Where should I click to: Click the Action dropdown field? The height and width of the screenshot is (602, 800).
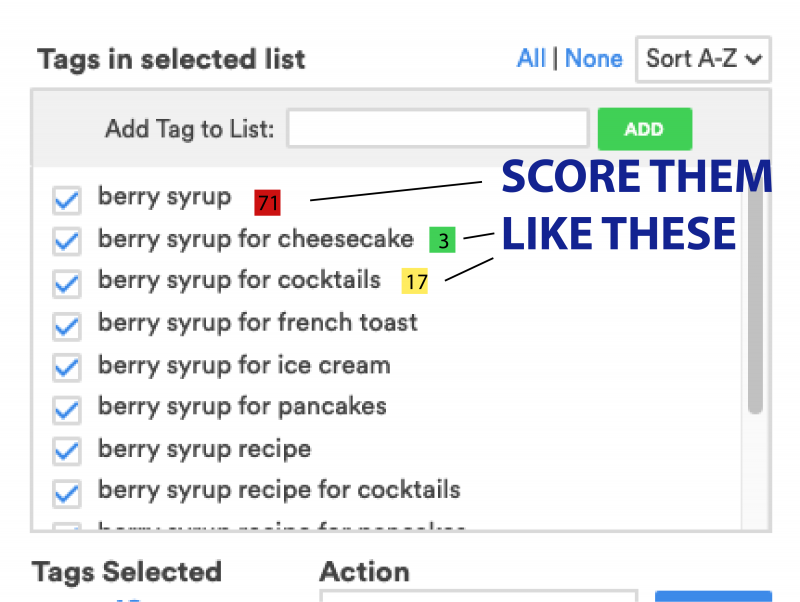[478, 596]
